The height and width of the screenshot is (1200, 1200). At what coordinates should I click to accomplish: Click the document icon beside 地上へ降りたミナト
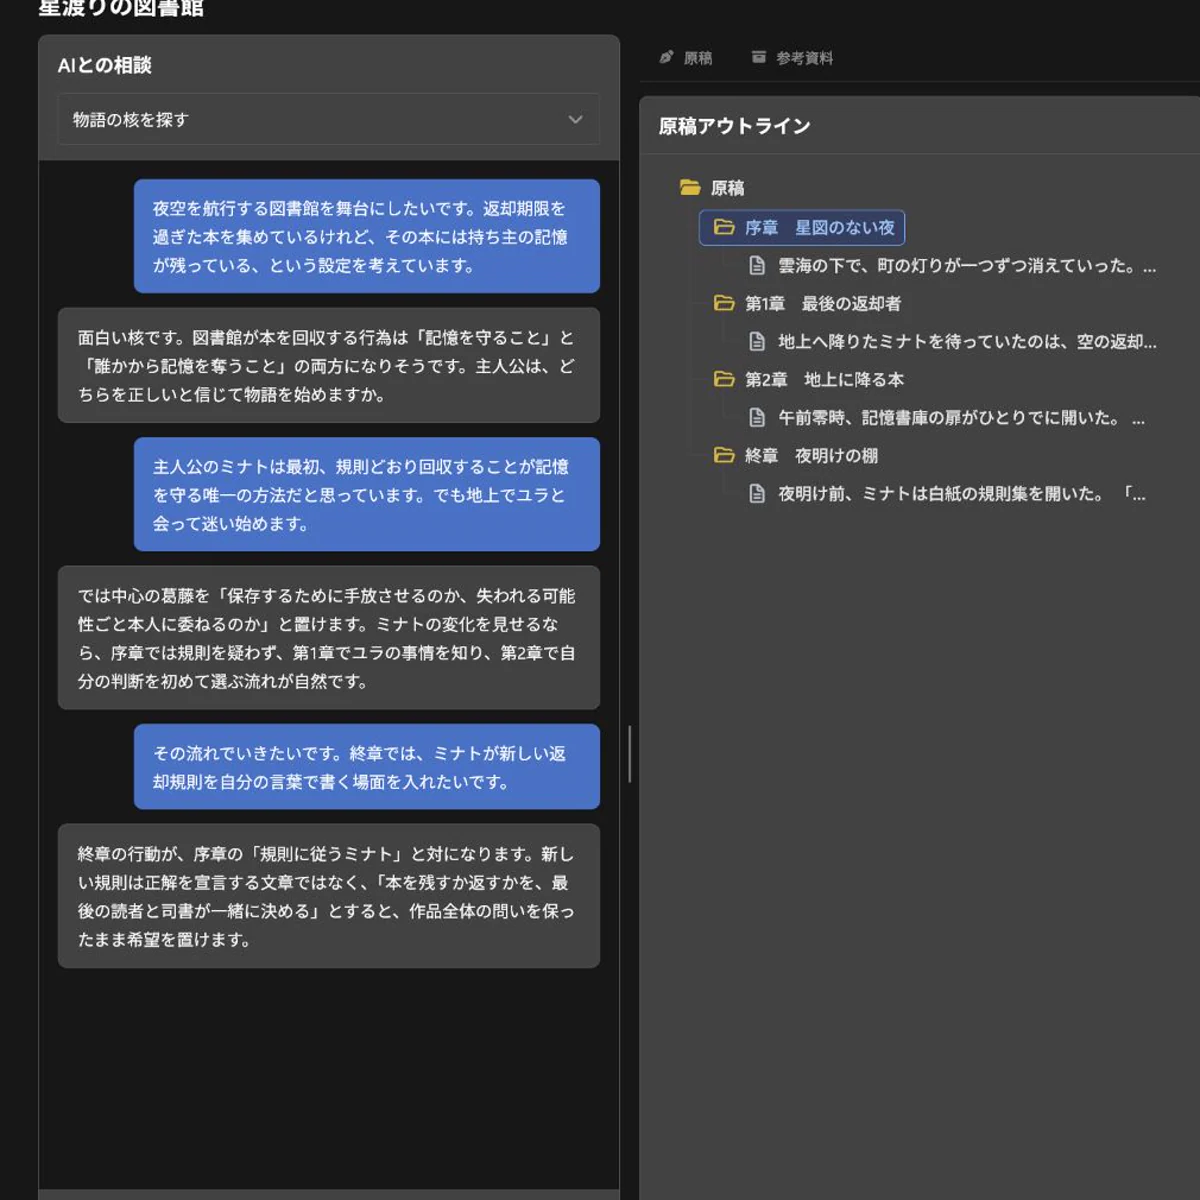coord(757,342)
